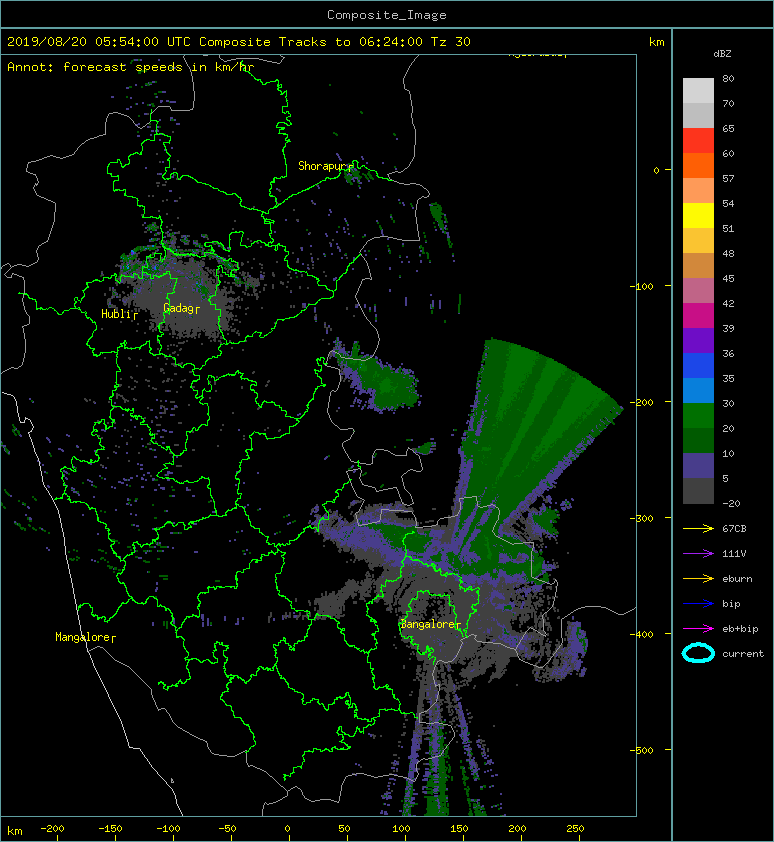This screenshot has height=842, width=774.
Task: Click the km label beside the bottom axis
Action: pos(15,831)
